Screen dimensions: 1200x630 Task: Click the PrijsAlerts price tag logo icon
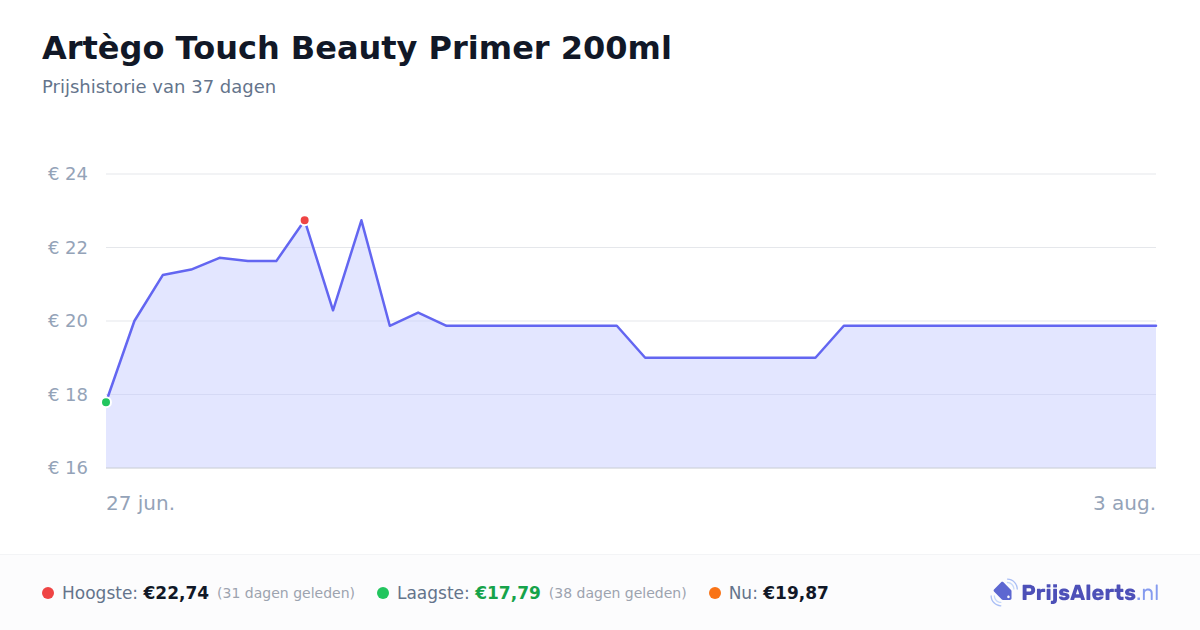pos(1004,593)
